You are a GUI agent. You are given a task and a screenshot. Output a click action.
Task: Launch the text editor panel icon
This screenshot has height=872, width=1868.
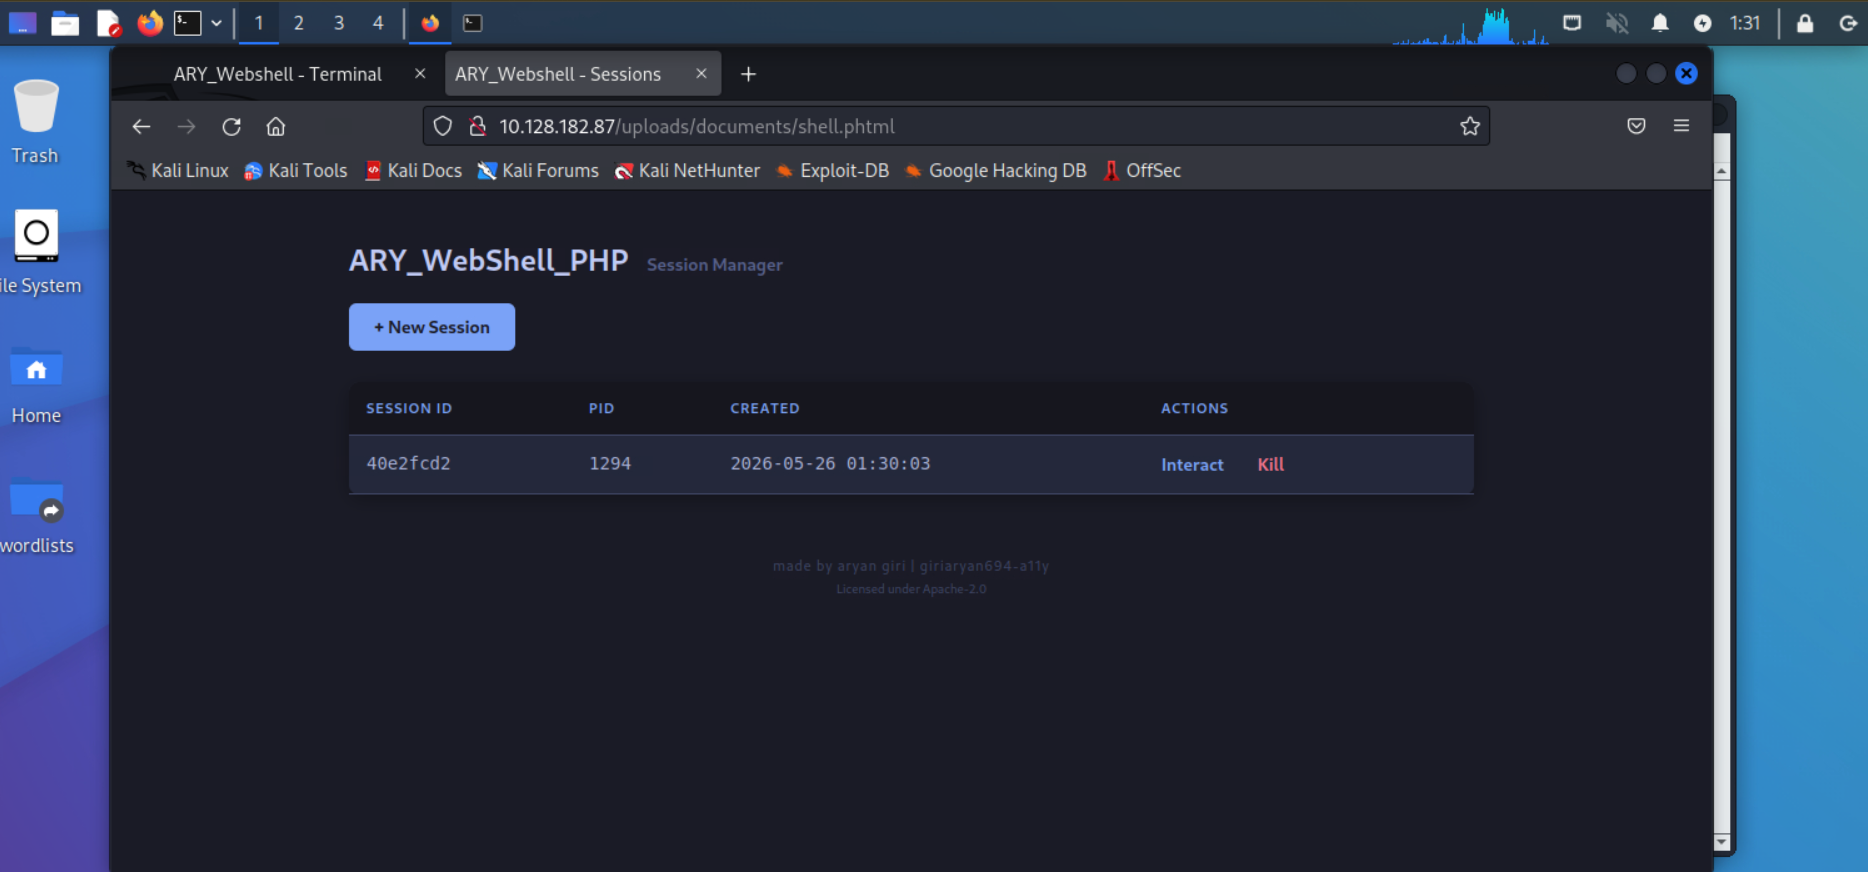click(x=108, y=22)
